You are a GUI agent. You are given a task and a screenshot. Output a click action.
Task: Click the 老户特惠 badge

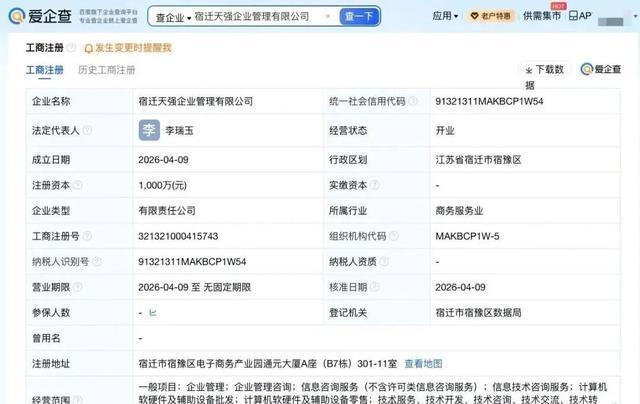tap(491, 16)
